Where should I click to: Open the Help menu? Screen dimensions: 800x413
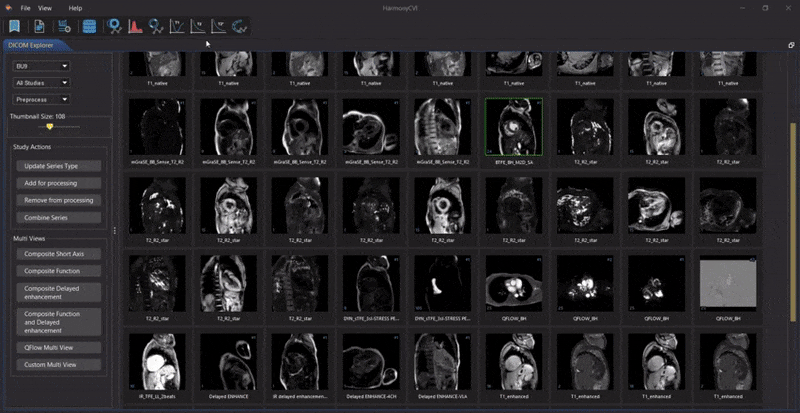(x=75, y=8)
